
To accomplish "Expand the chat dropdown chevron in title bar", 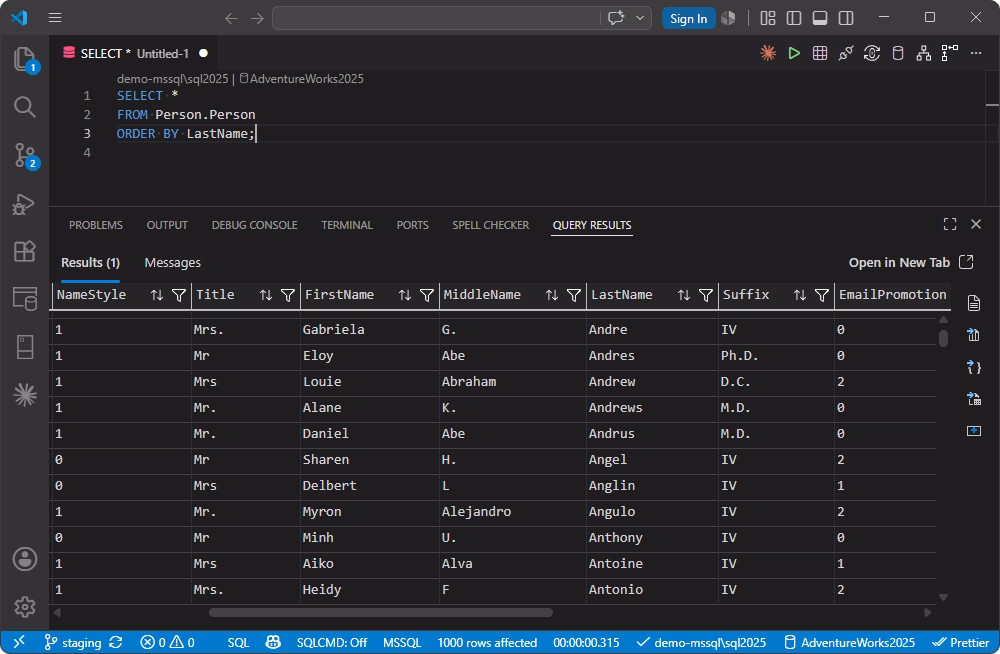I will 640,18.
